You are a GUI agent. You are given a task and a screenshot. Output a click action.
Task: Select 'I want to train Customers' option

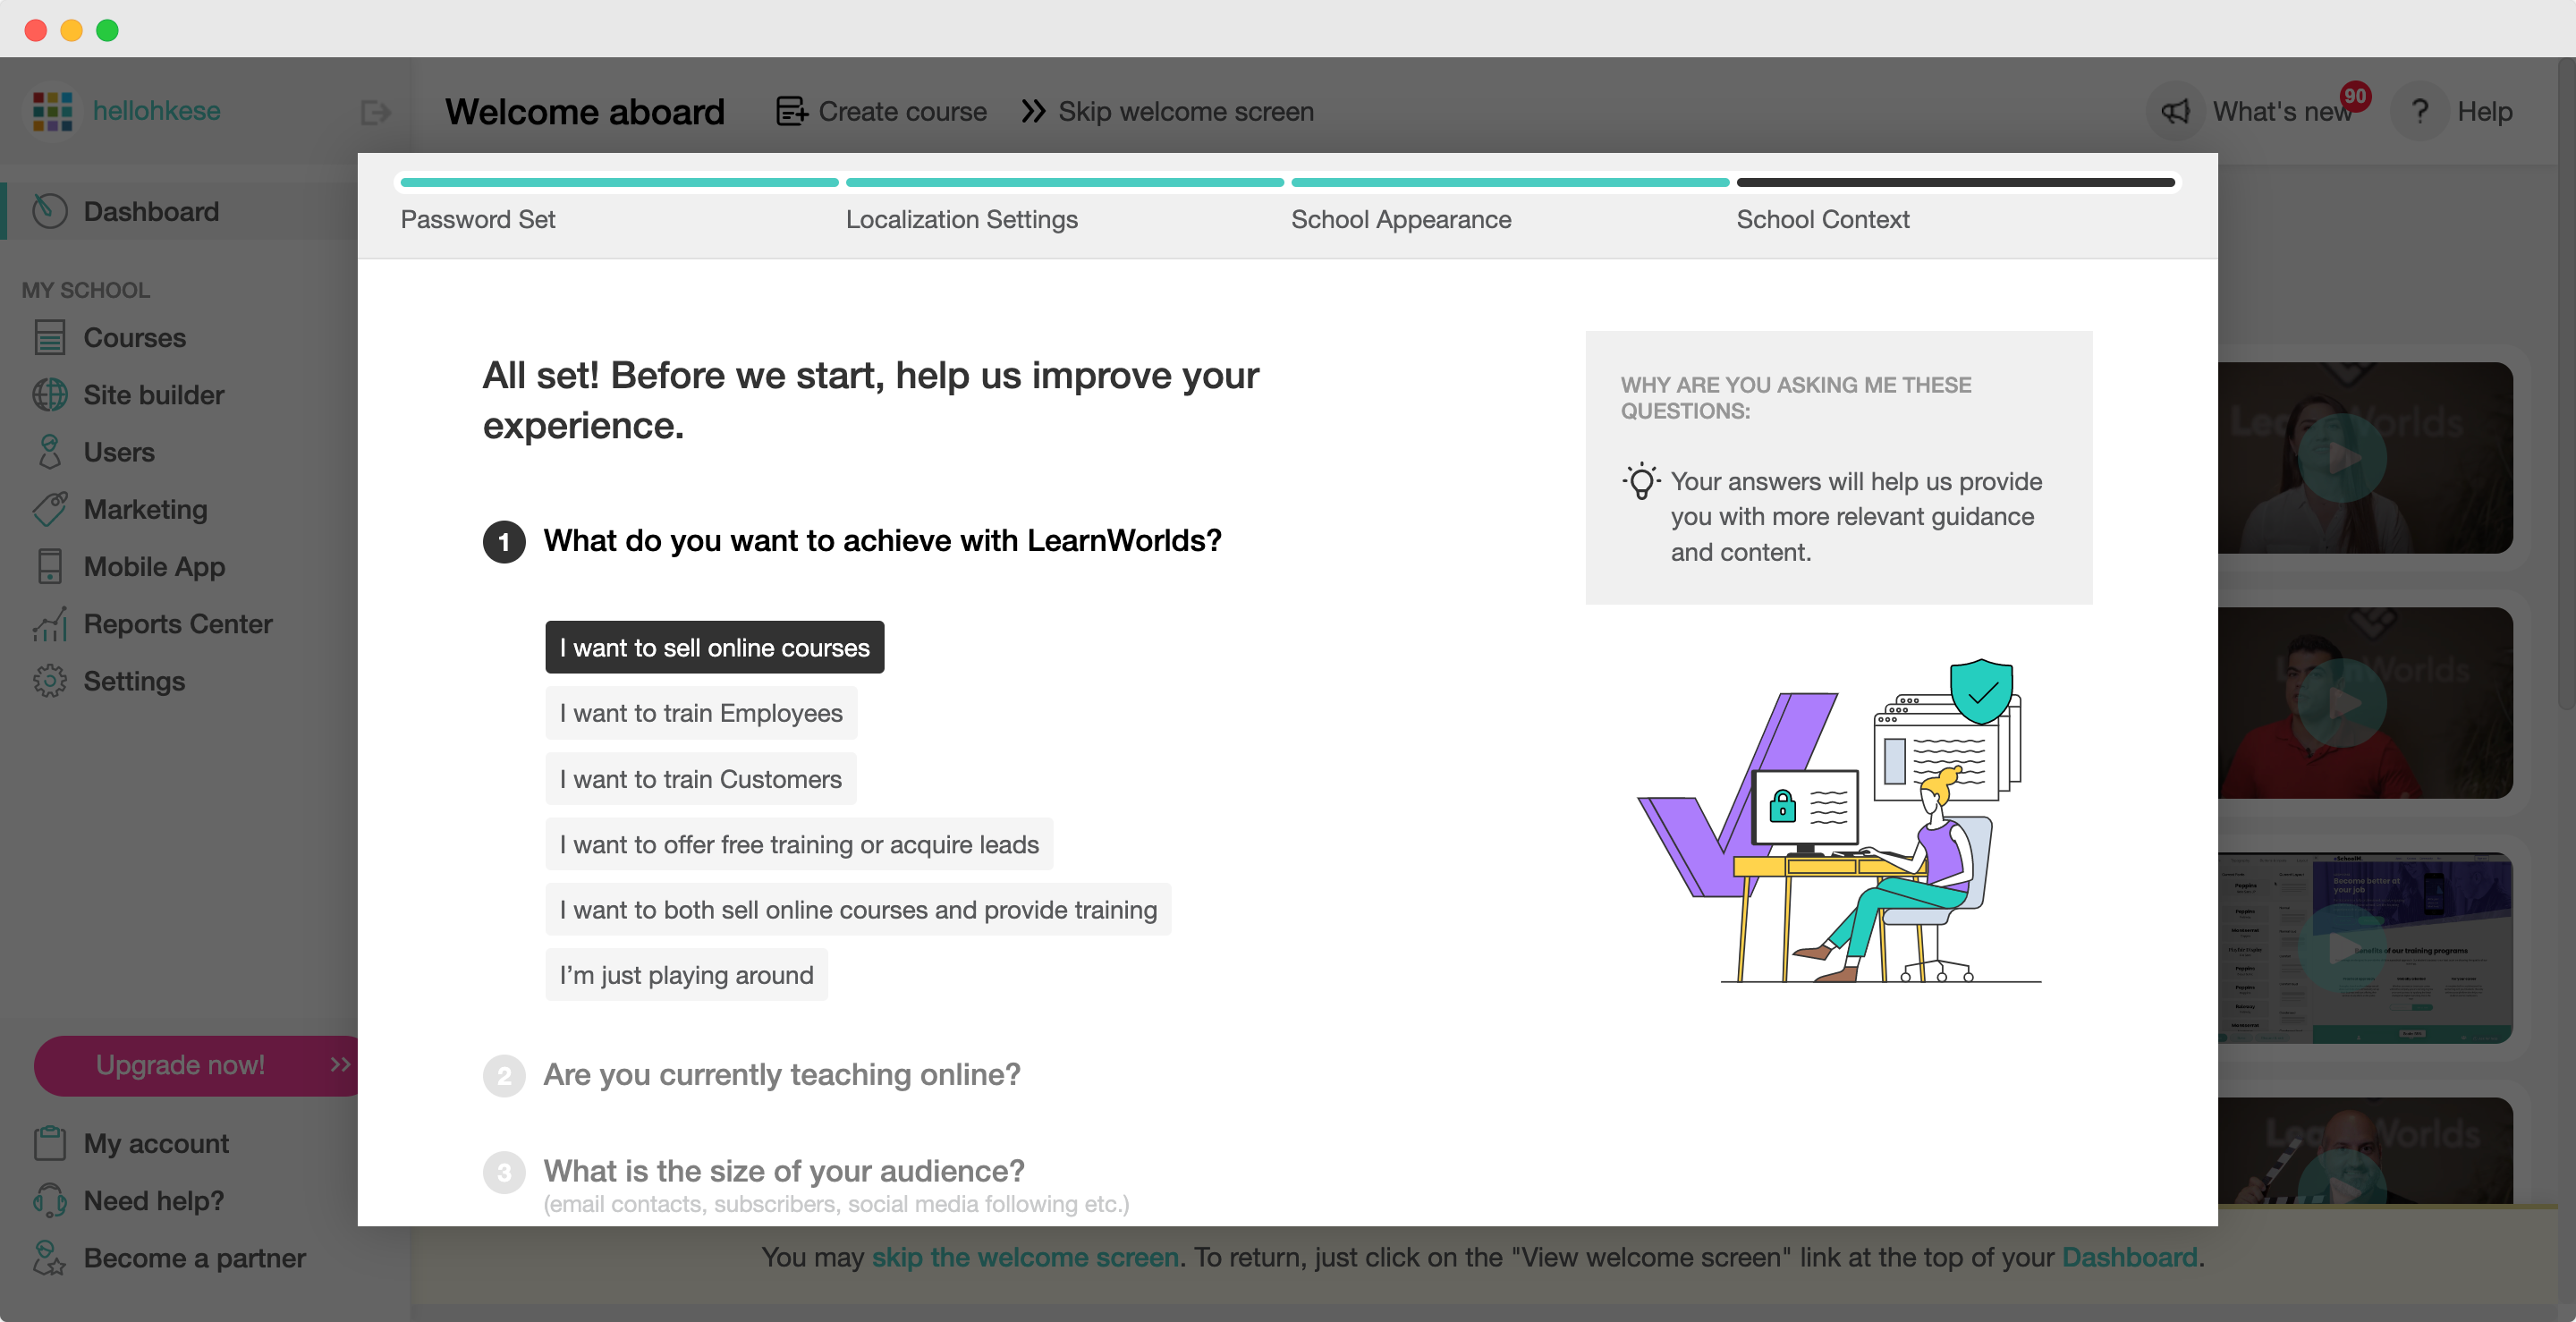(700, 779)
